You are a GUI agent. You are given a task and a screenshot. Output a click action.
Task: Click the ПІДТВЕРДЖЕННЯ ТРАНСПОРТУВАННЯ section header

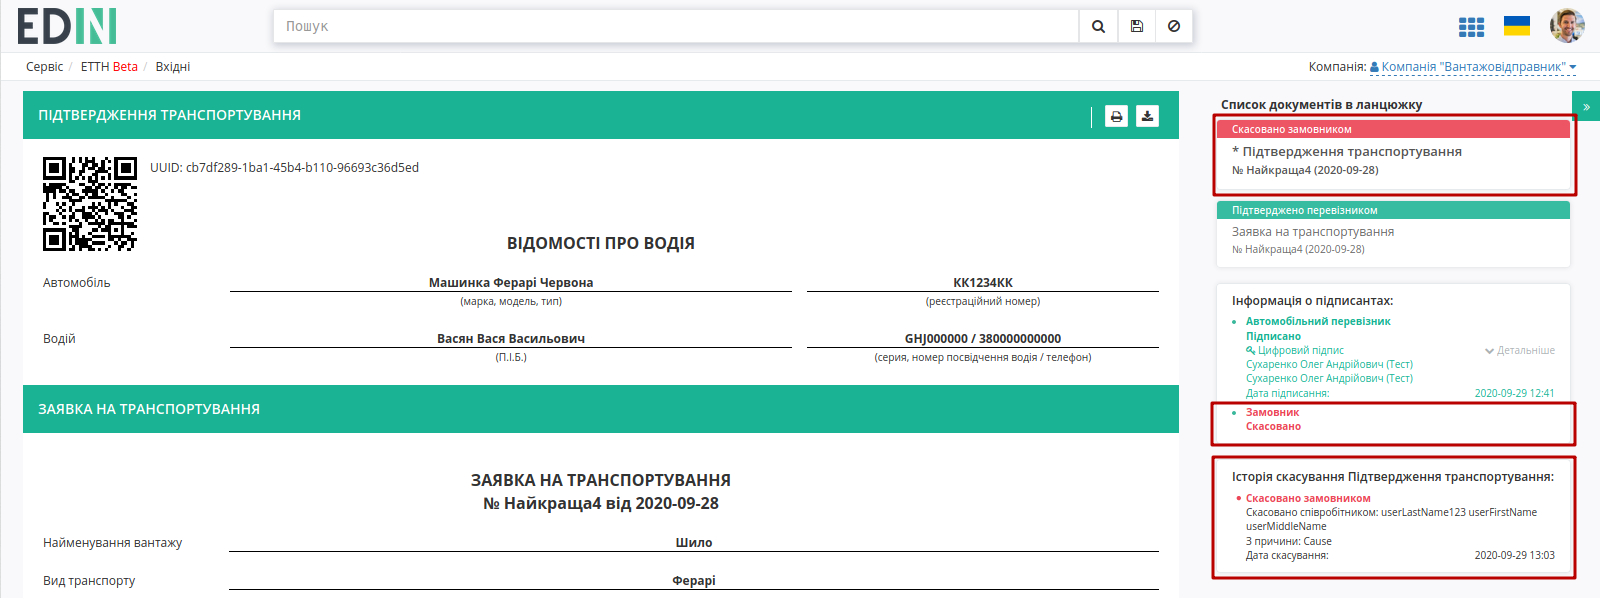[601, 115]
